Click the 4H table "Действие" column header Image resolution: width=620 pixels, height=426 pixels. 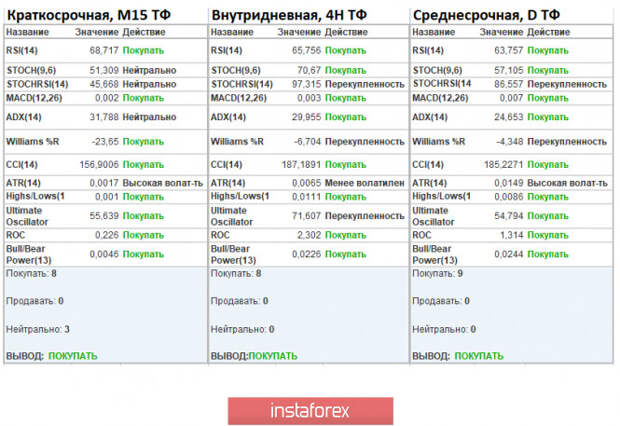[x=346, y=32]
